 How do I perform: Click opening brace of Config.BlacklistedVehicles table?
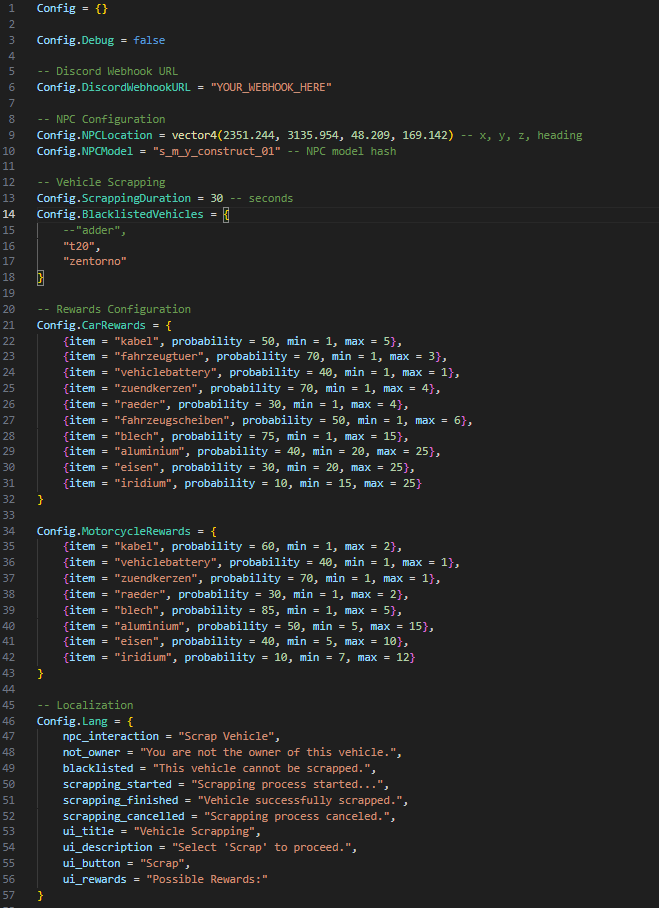tap(226, 214)
